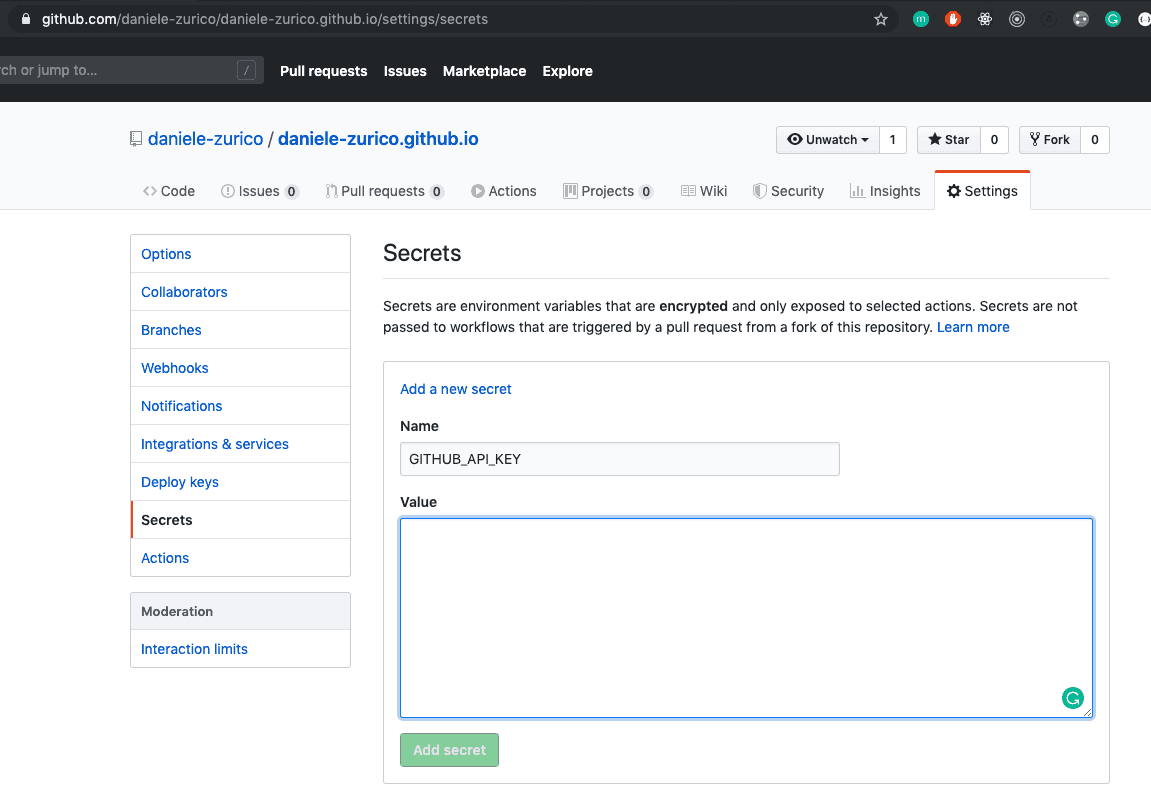This screenshot has height=800, width=1151.
Task: Click the Grammarly icon in Value textarea
Action: pos(1072,698)
